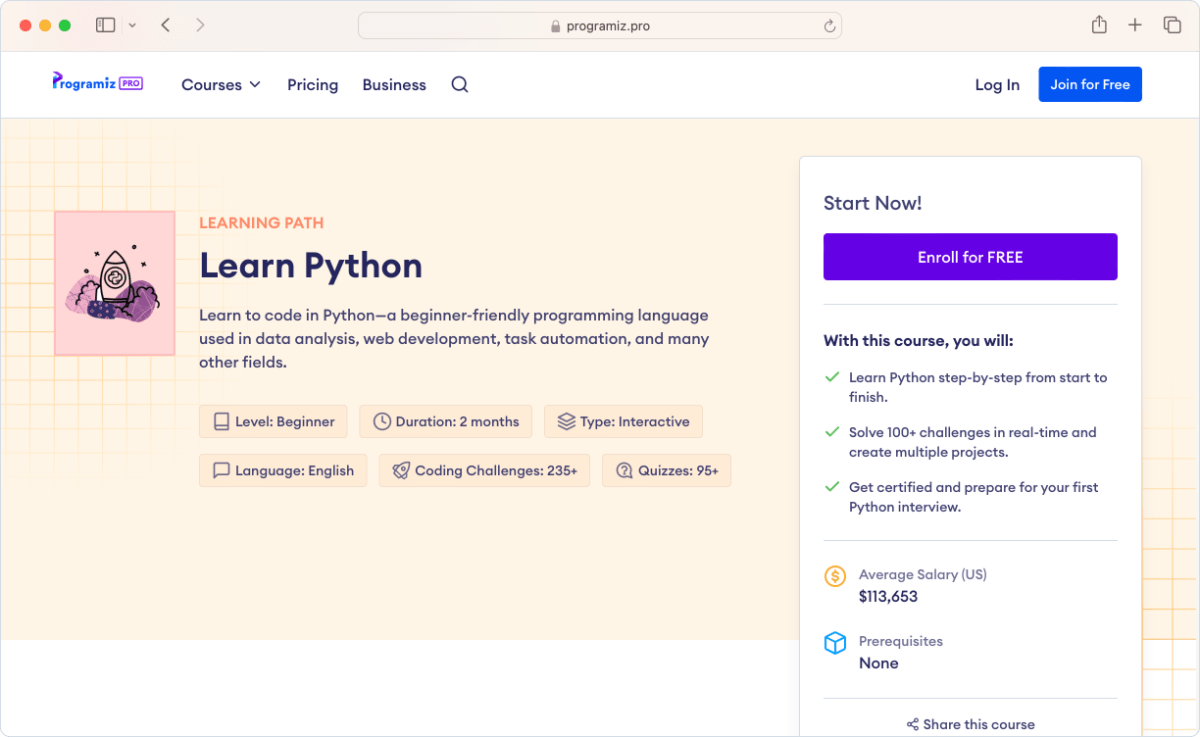Click the book icon beside Level: Beginner
The width and height of the screenshot is (1200, 737).
220,422
